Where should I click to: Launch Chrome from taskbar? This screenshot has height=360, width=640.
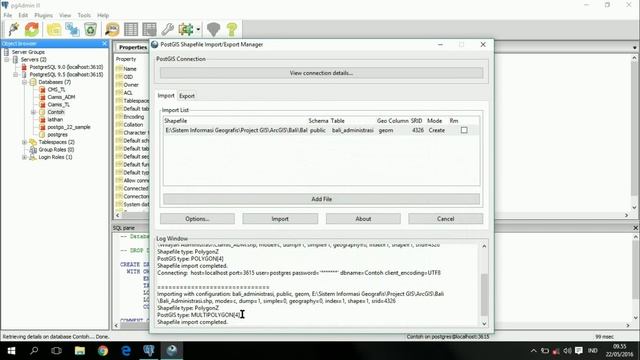[103, 351]
